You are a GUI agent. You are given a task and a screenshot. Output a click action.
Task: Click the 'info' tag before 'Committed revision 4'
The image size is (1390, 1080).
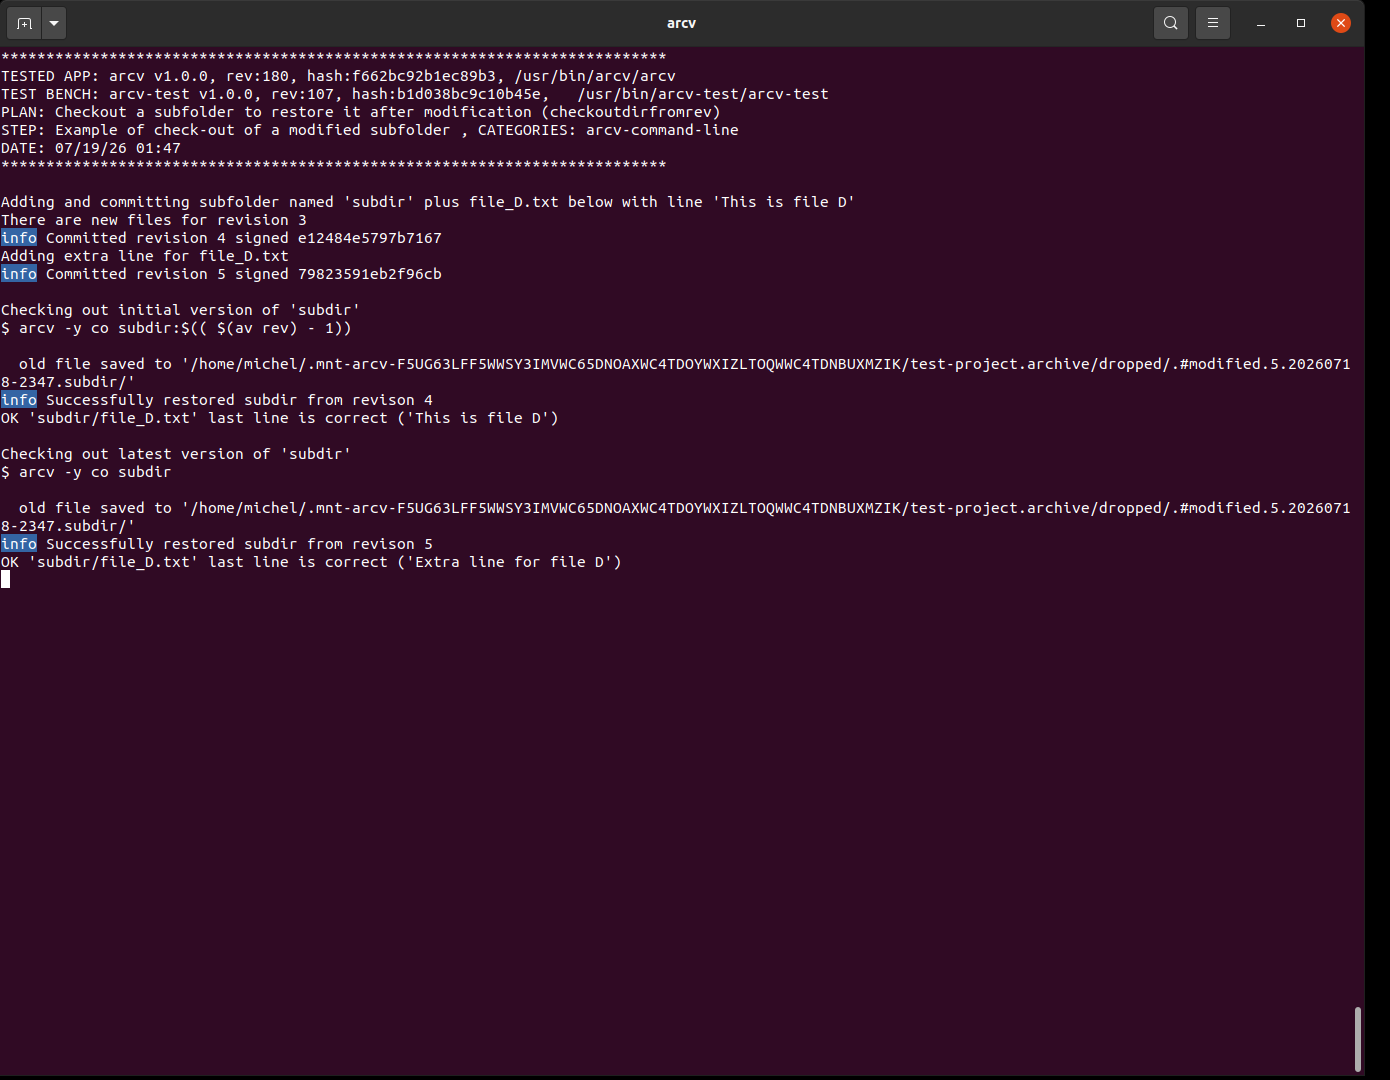tap(19, 238)
